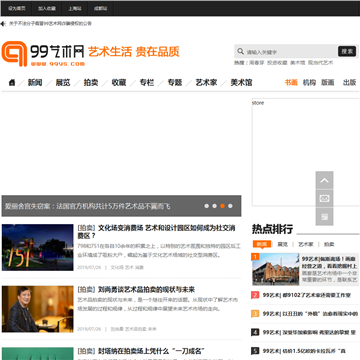This screenshot has height=360, width=360.
Task: Open article 封塔纳在拍卖场上凭什么一刀成名
Action: pos(151,351)
